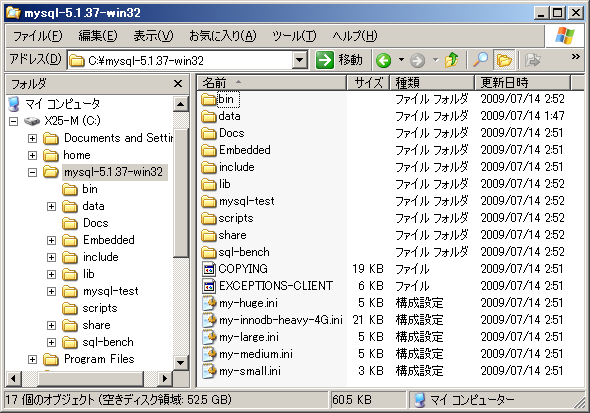Expand lib folder in tree

click(51, 274)
